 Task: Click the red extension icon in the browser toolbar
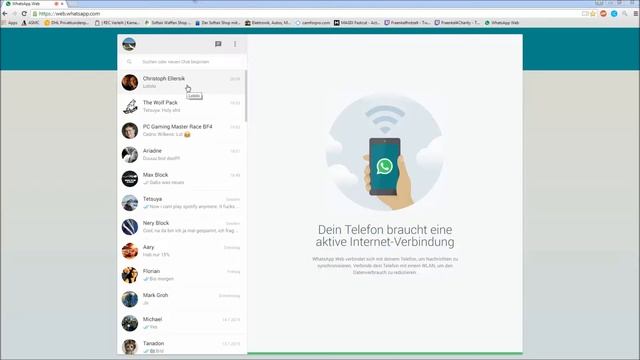[x=603, y=13]
